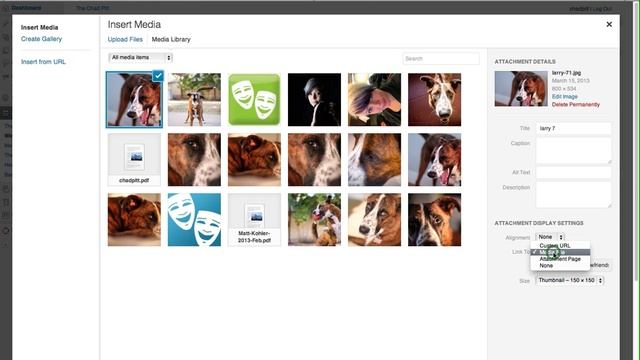The image size is (640, 360).
Task: Edit the Title field containing larry 7
Action: pos(573,128)
